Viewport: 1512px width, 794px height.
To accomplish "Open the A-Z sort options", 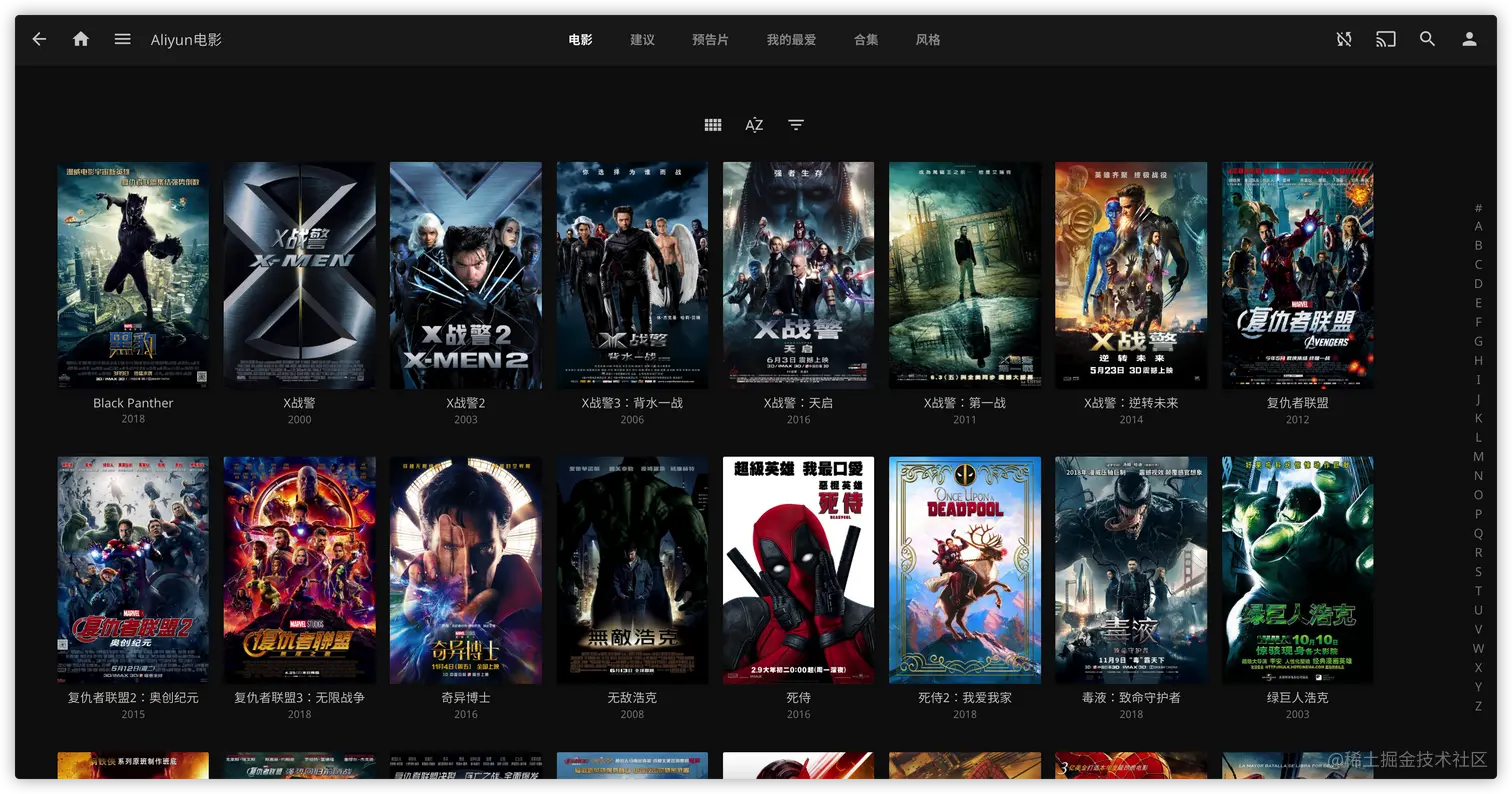I will [754, 125].
